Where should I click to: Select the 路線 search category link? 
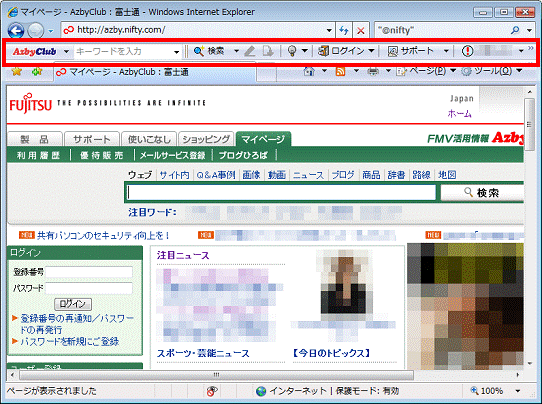pyautogui.click(x=421, y=175)
